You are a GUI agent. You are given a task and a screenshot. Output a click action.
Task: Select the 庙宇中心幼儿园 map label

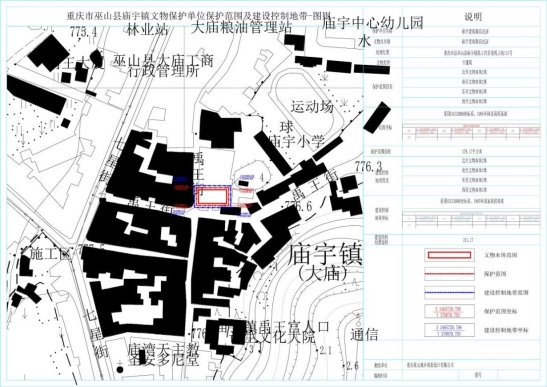pos(373,23)
